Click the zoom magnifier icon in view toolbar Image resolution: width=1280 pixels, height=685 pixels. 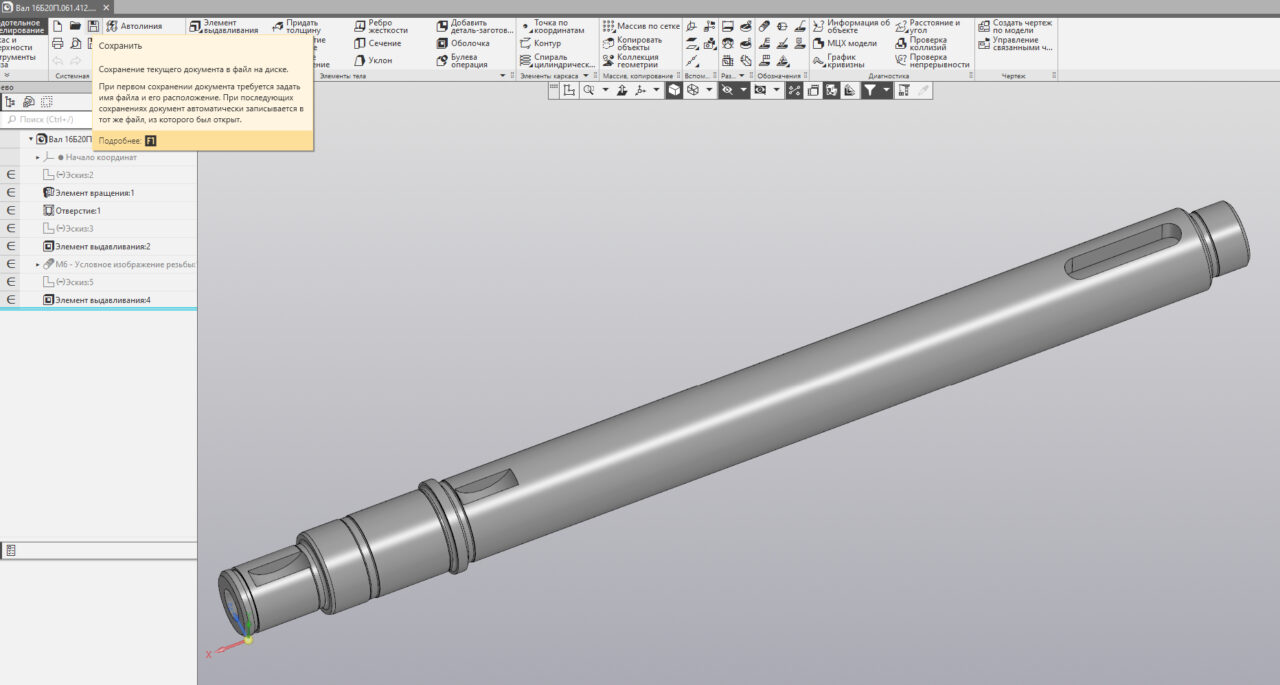pyautogui.click(x=589, y=90)
